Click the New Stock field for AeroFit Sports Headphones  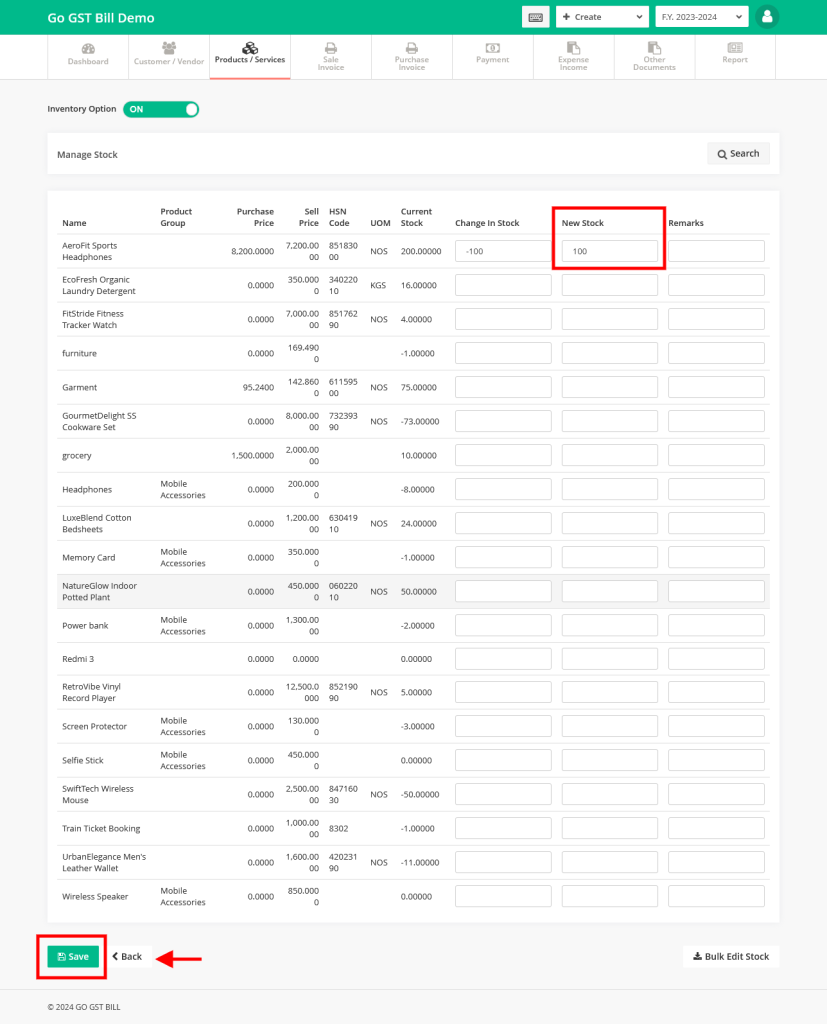(608, 251)
